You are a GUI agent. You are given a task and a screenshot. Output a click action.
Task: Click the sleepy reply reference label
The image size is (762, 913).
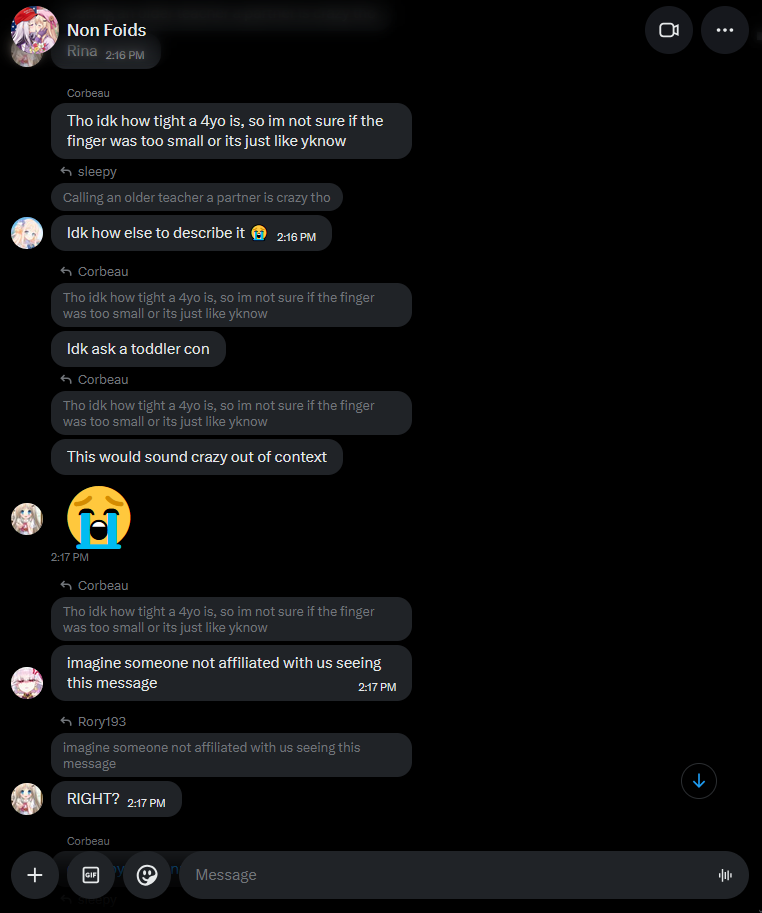(x=97, y=172)
